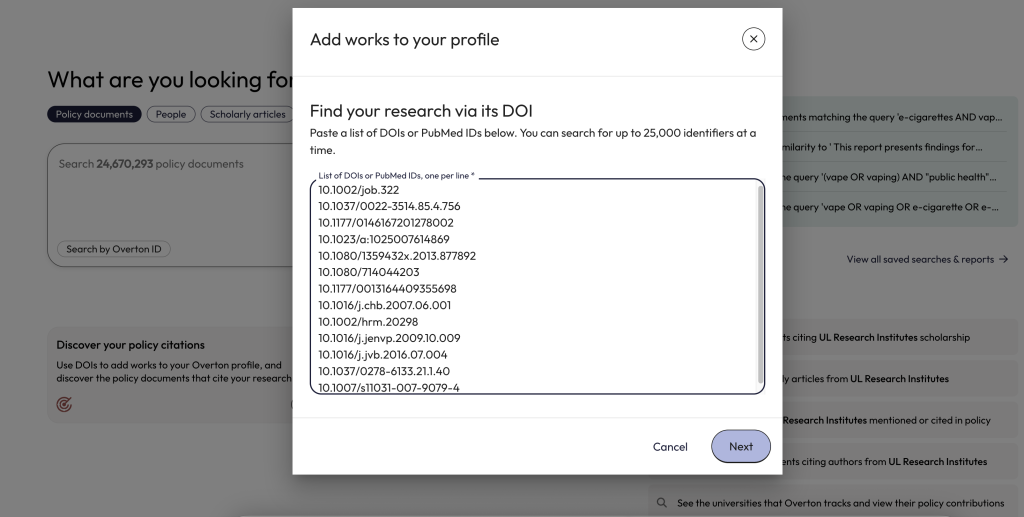Click inside the DOI list text area
1024x517 pixels.
click(535, 290)
